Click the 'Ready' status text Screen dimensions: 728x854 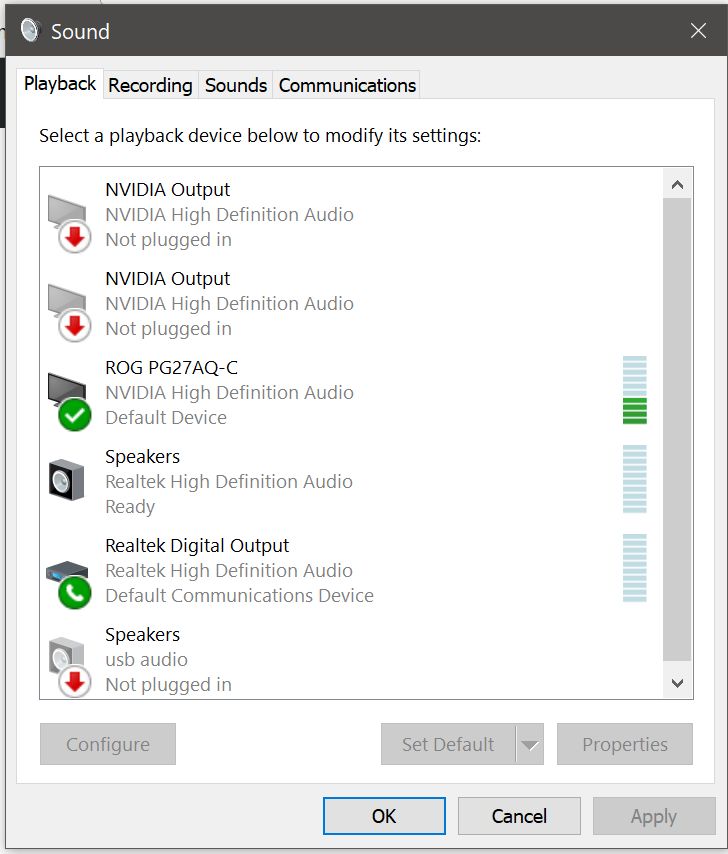point(130,507)
